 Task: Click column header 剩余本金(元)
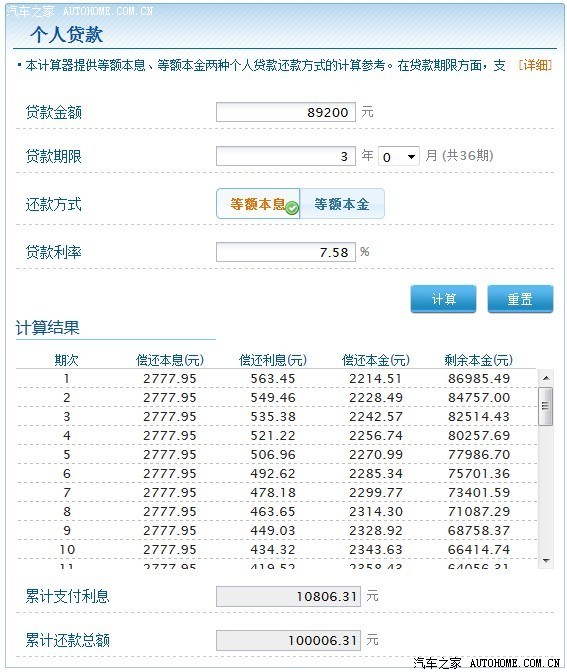click(x=479, y=360)
